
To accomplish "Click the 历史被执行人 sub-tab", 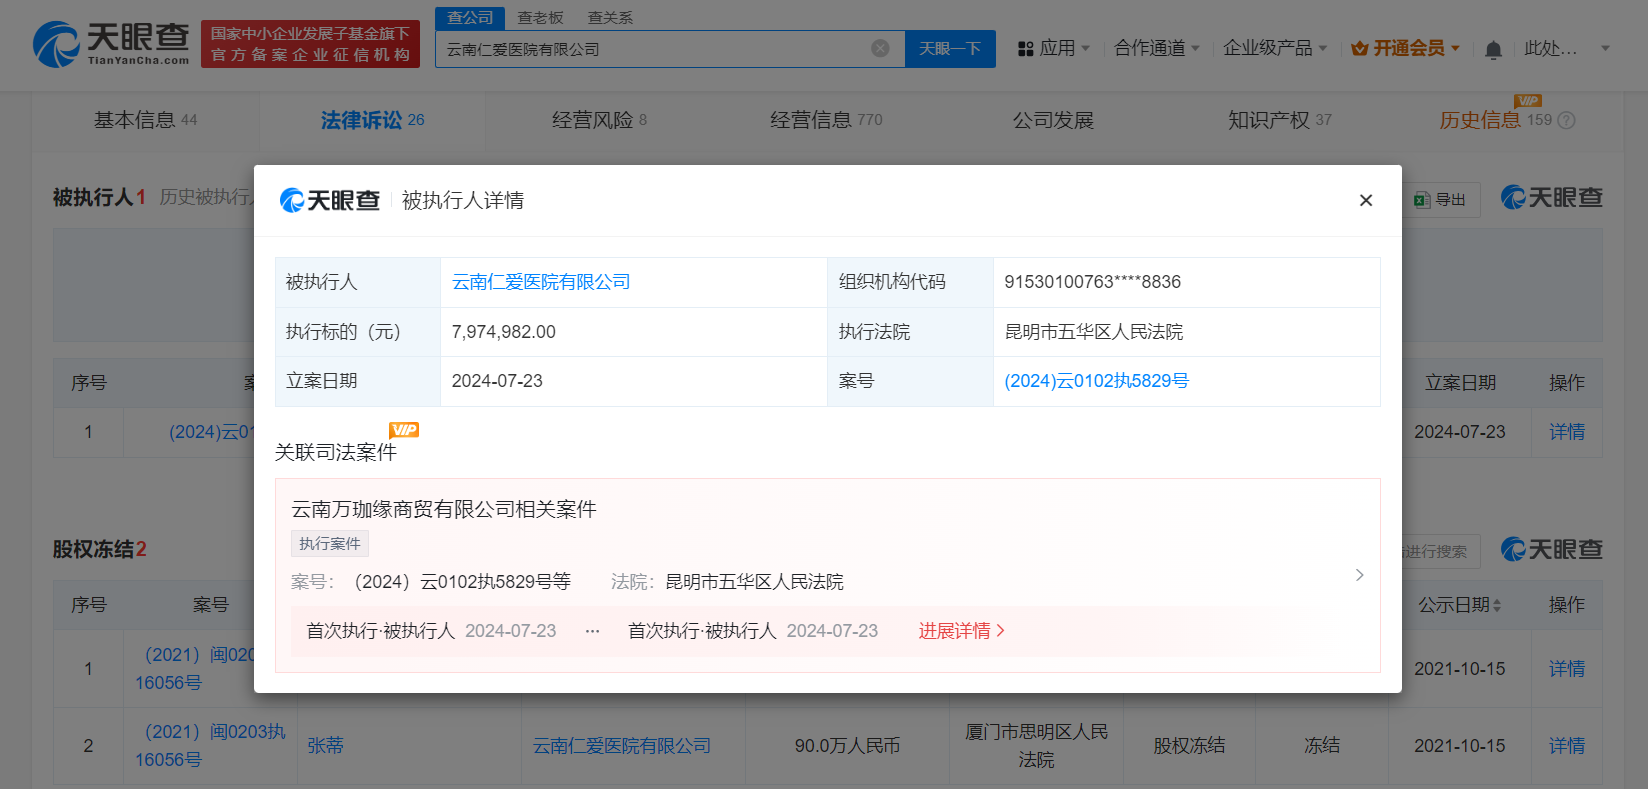I will (206, 197).
